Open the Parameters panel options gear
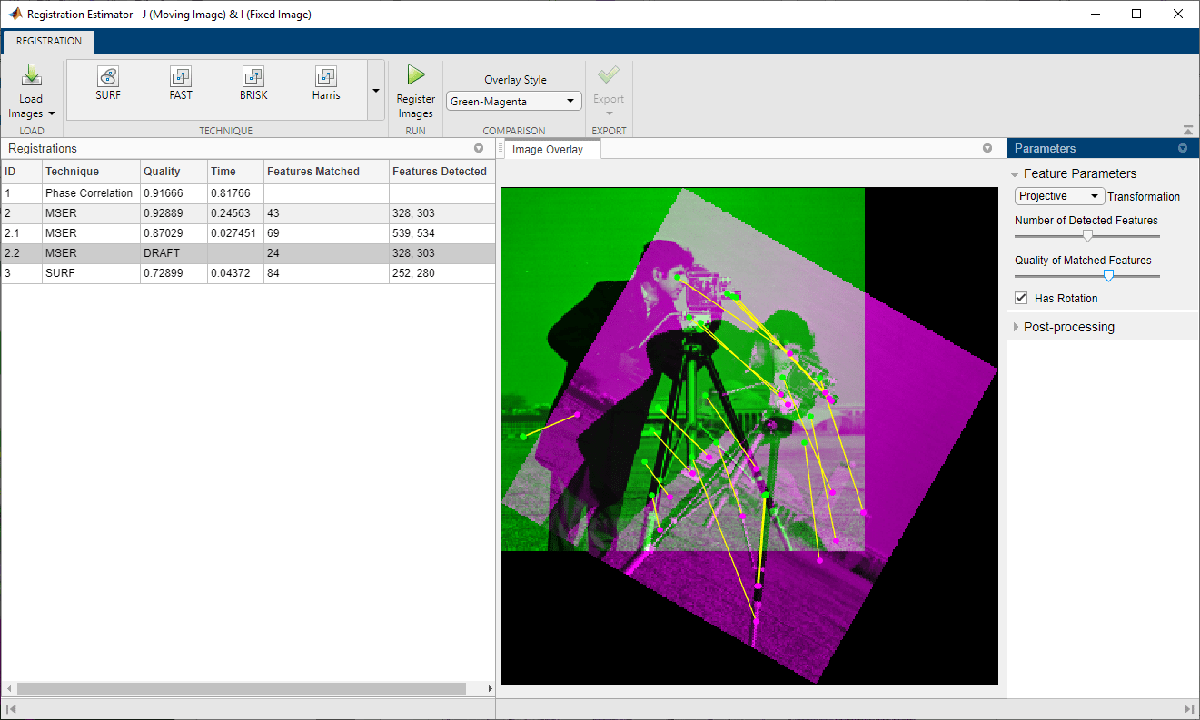This screenshot has height=720, width=1200. [x=1183, y=148]
